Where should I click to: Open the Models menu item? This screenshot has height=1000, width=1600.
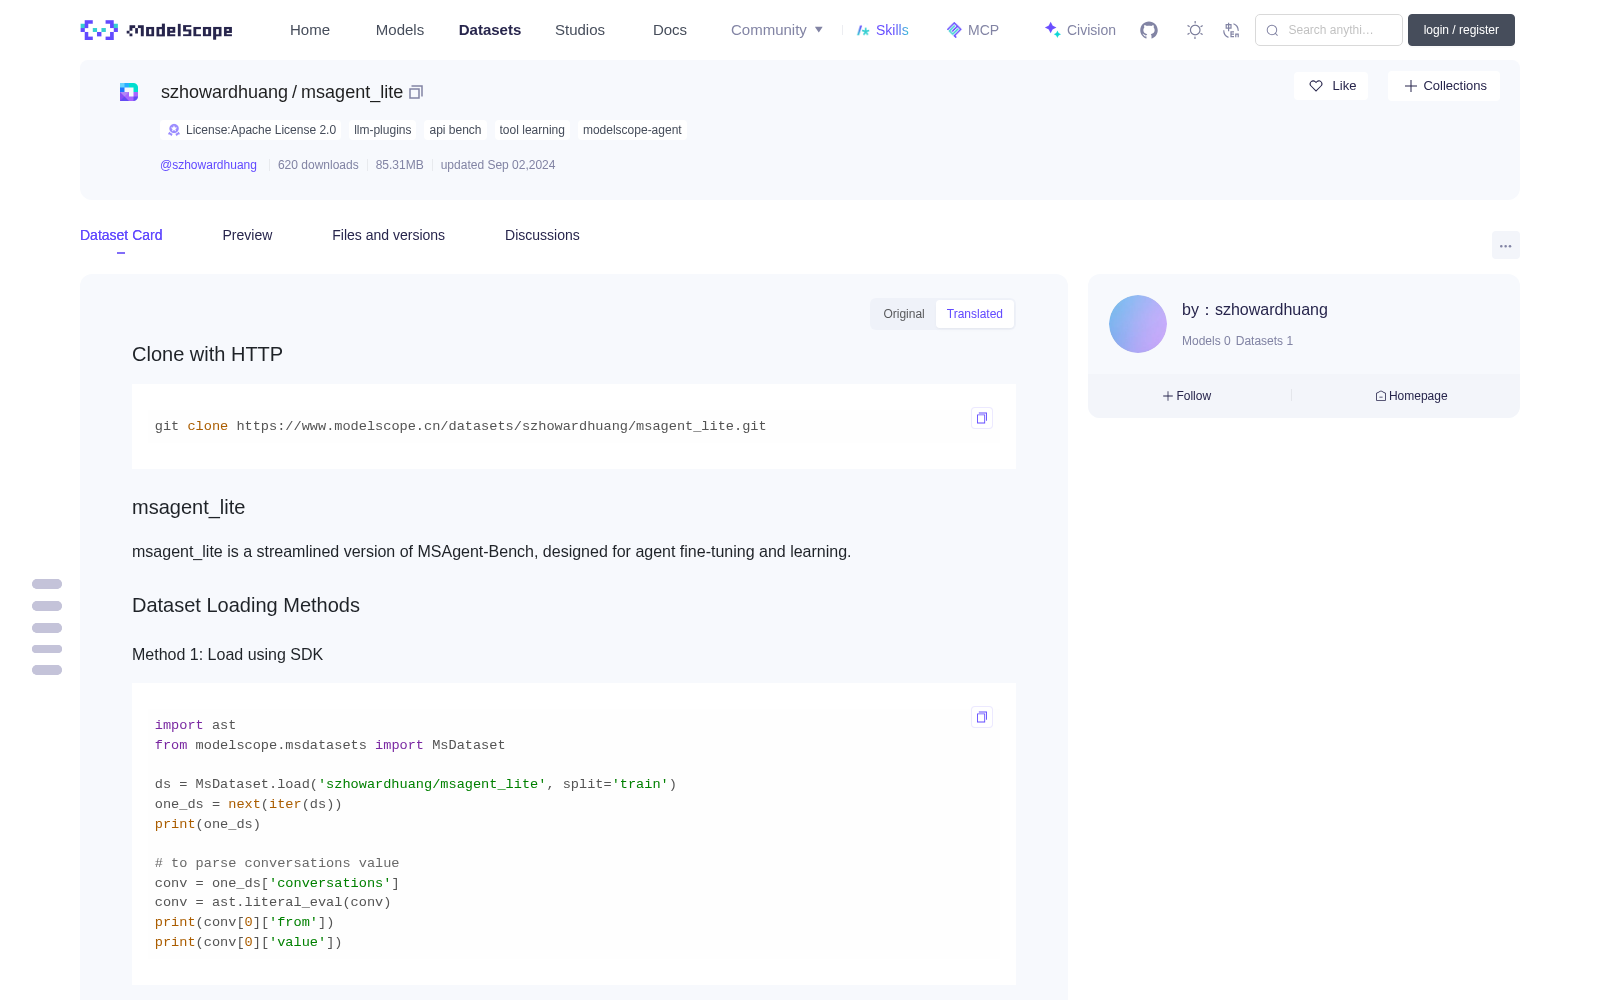pos(400,30)
